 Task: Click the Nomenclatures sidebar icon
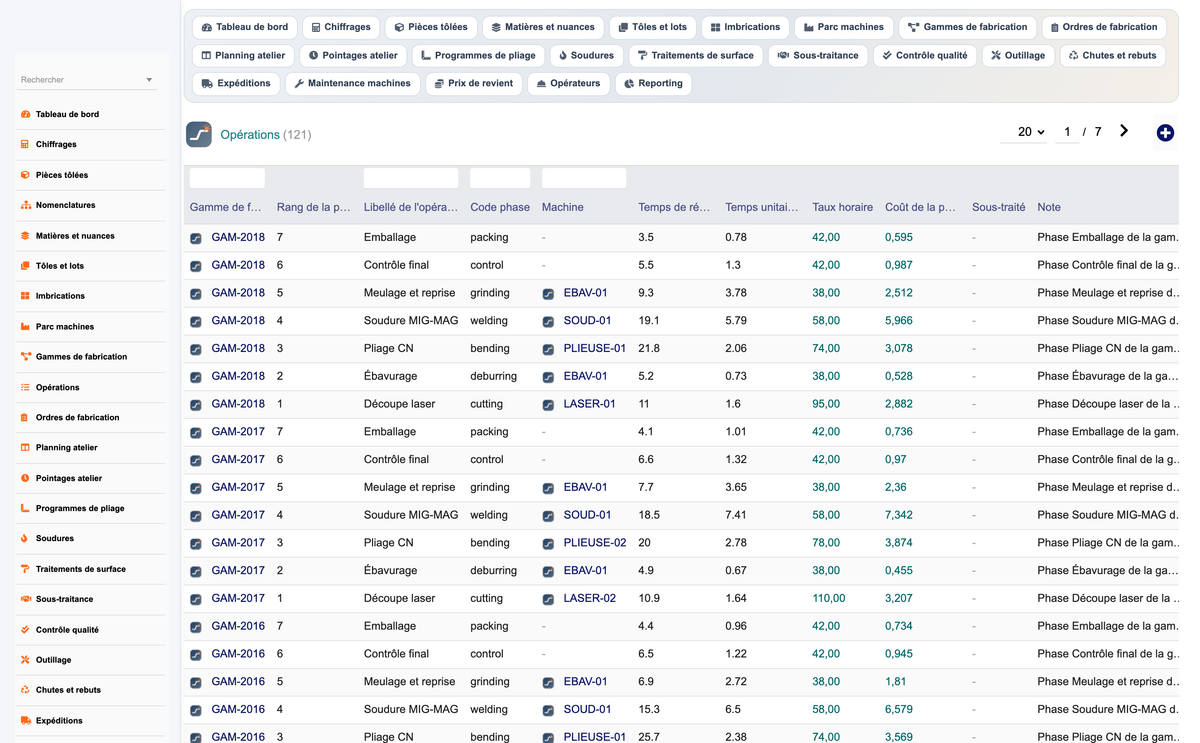click(25, 205)
